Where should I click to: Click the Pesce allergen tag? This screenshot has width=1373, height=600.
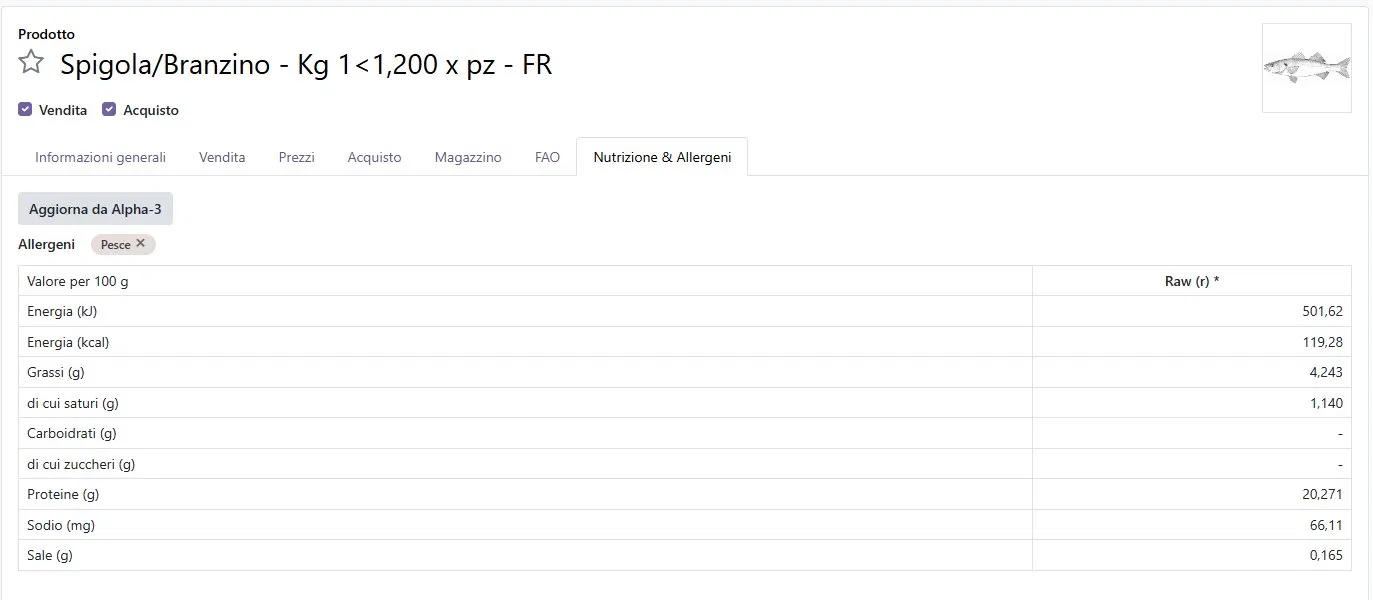(x=115, y=244)
